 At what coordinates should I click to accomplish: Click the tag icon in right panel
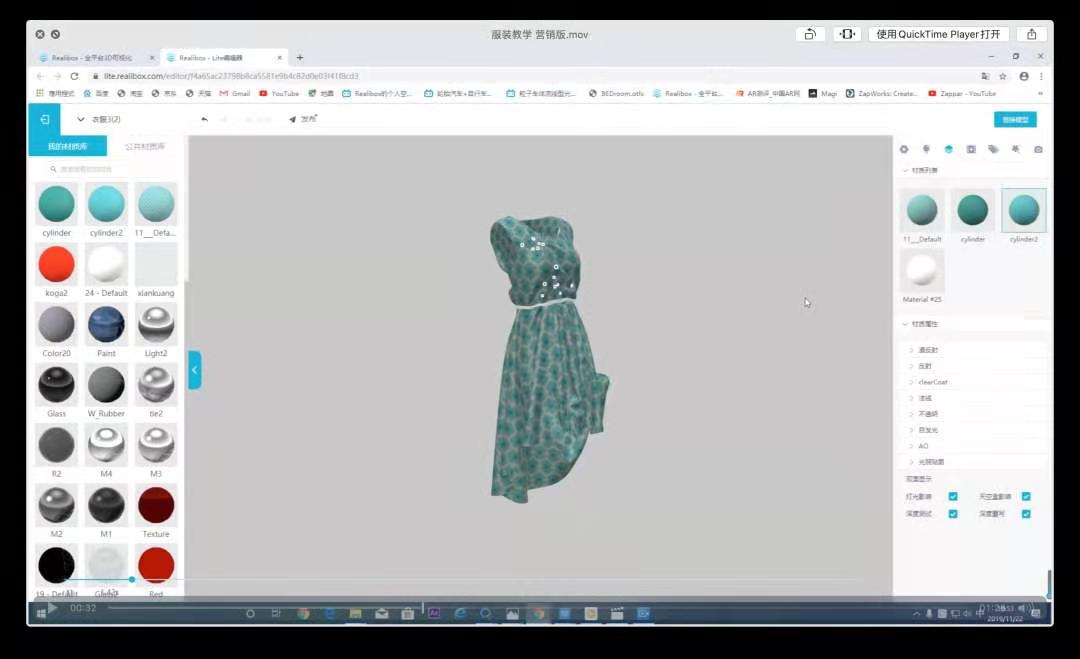tap(993, 149)
